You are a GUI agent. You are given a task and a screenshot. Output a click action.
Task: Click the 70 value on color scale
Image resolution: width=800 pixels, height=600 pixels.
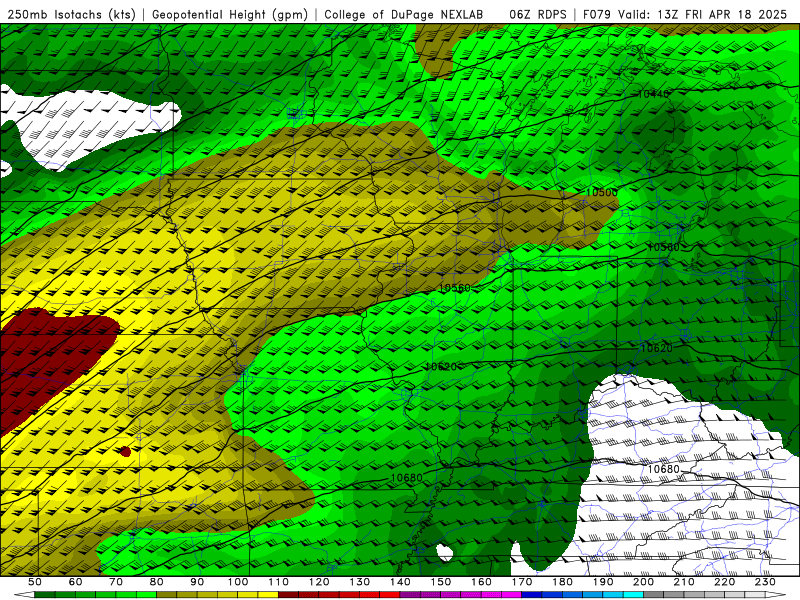point(116,582)
